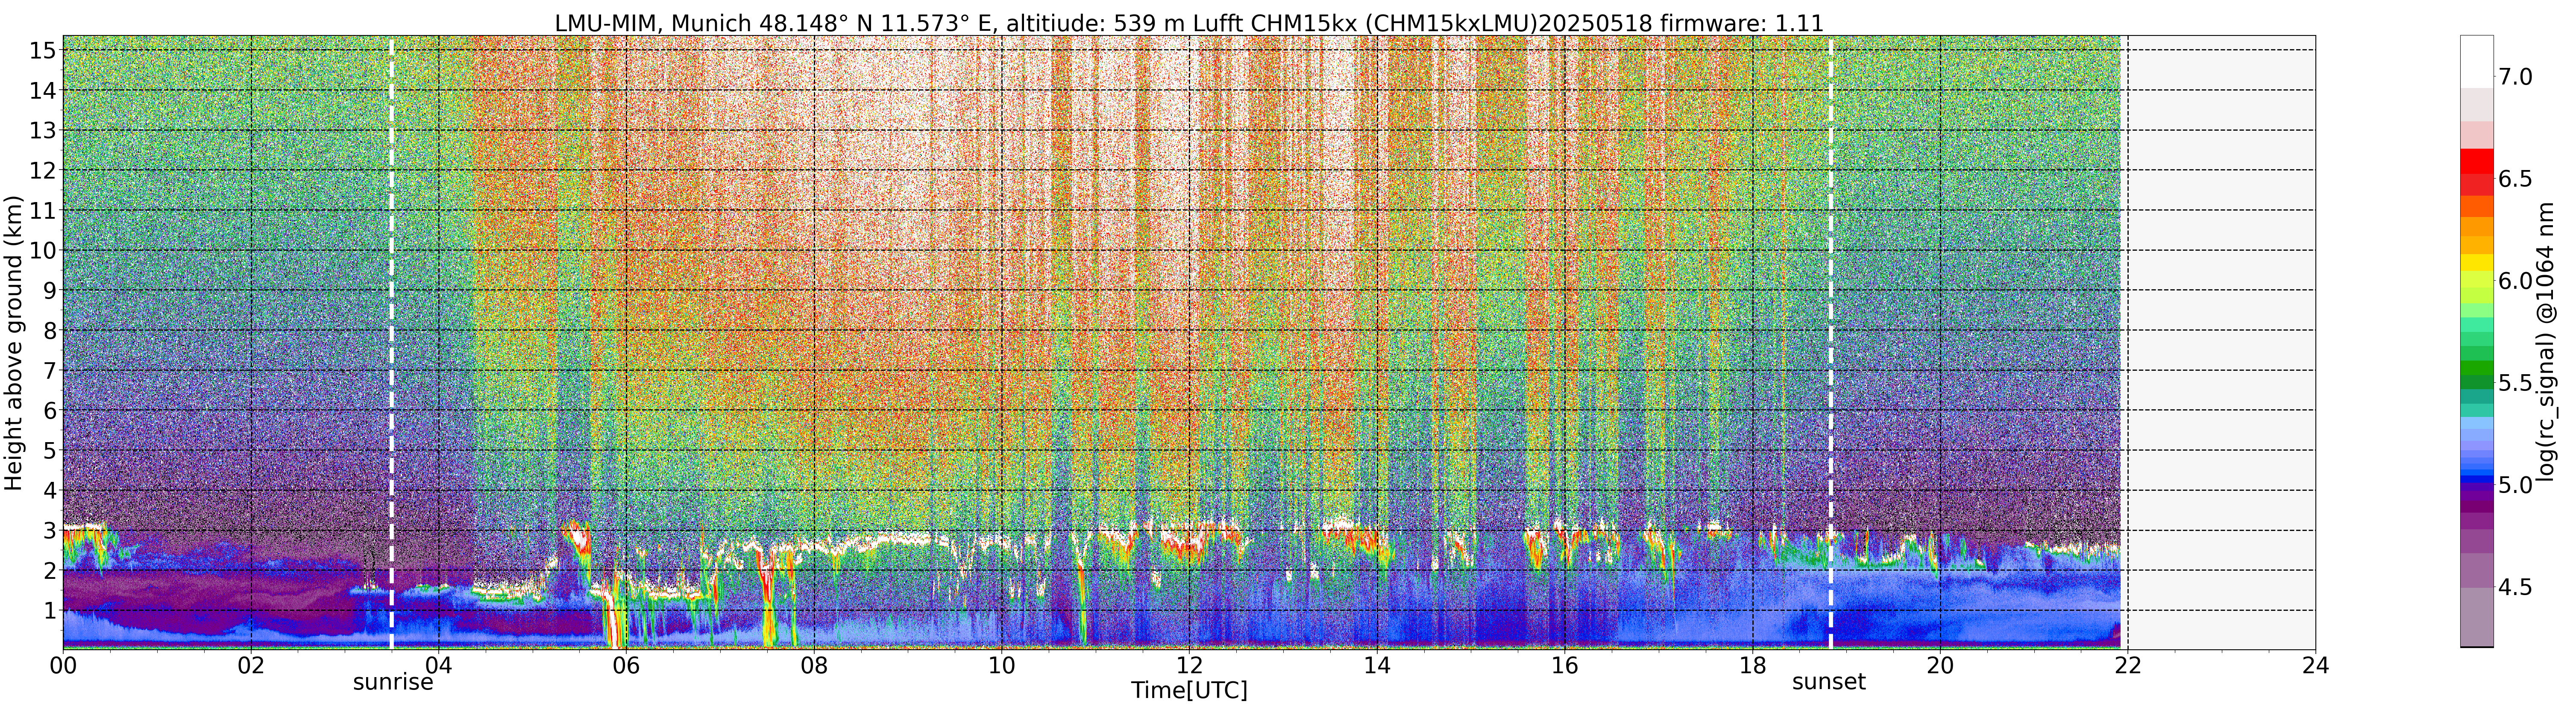Click the time axis tick label '08'
This screenshot has width=2576, height=704.
point(814,665)
